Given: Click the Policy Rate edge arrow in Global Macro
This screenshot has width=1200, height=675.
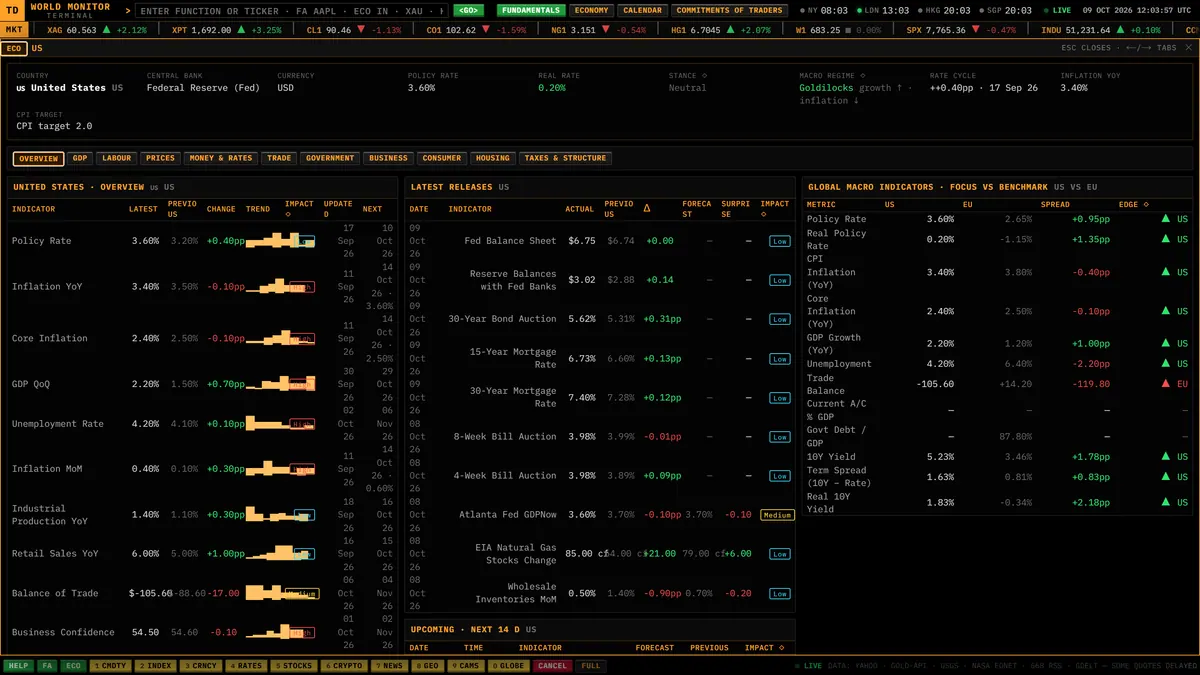Looking at the screenshot, I should click(x=1165, y=219).
